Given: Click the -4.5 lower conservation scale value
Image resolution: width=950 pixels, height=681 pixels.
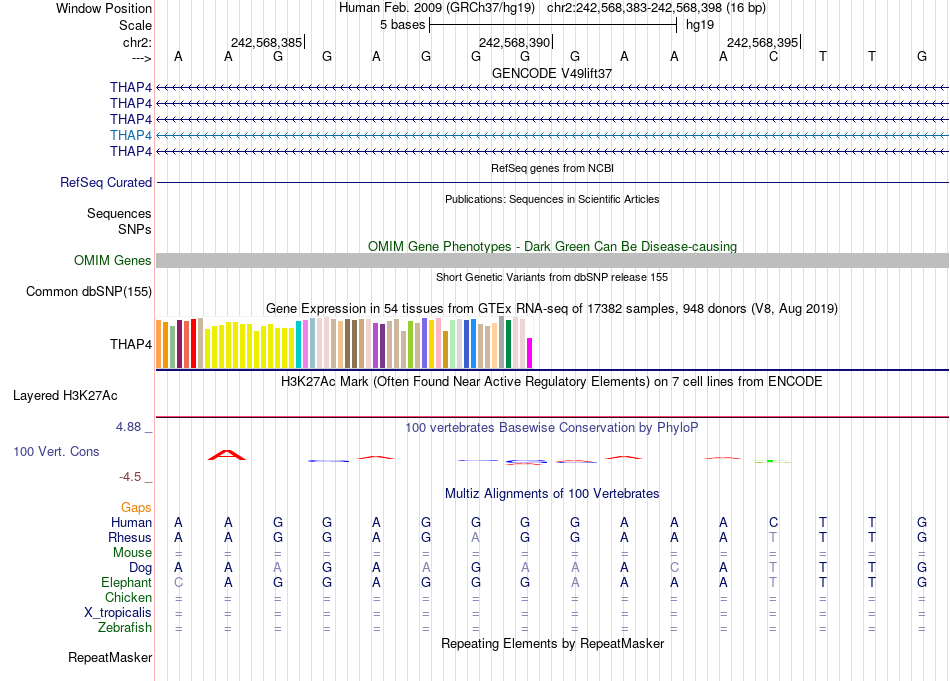Looking at the screenshot, I should pos(130,477).
